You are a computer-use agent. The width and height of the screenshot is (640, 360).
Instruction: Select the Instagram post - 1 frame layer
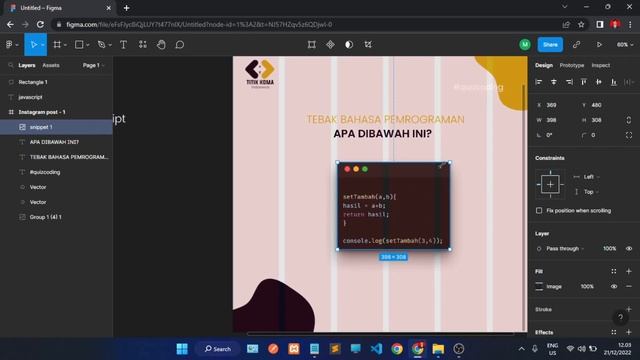56,112
